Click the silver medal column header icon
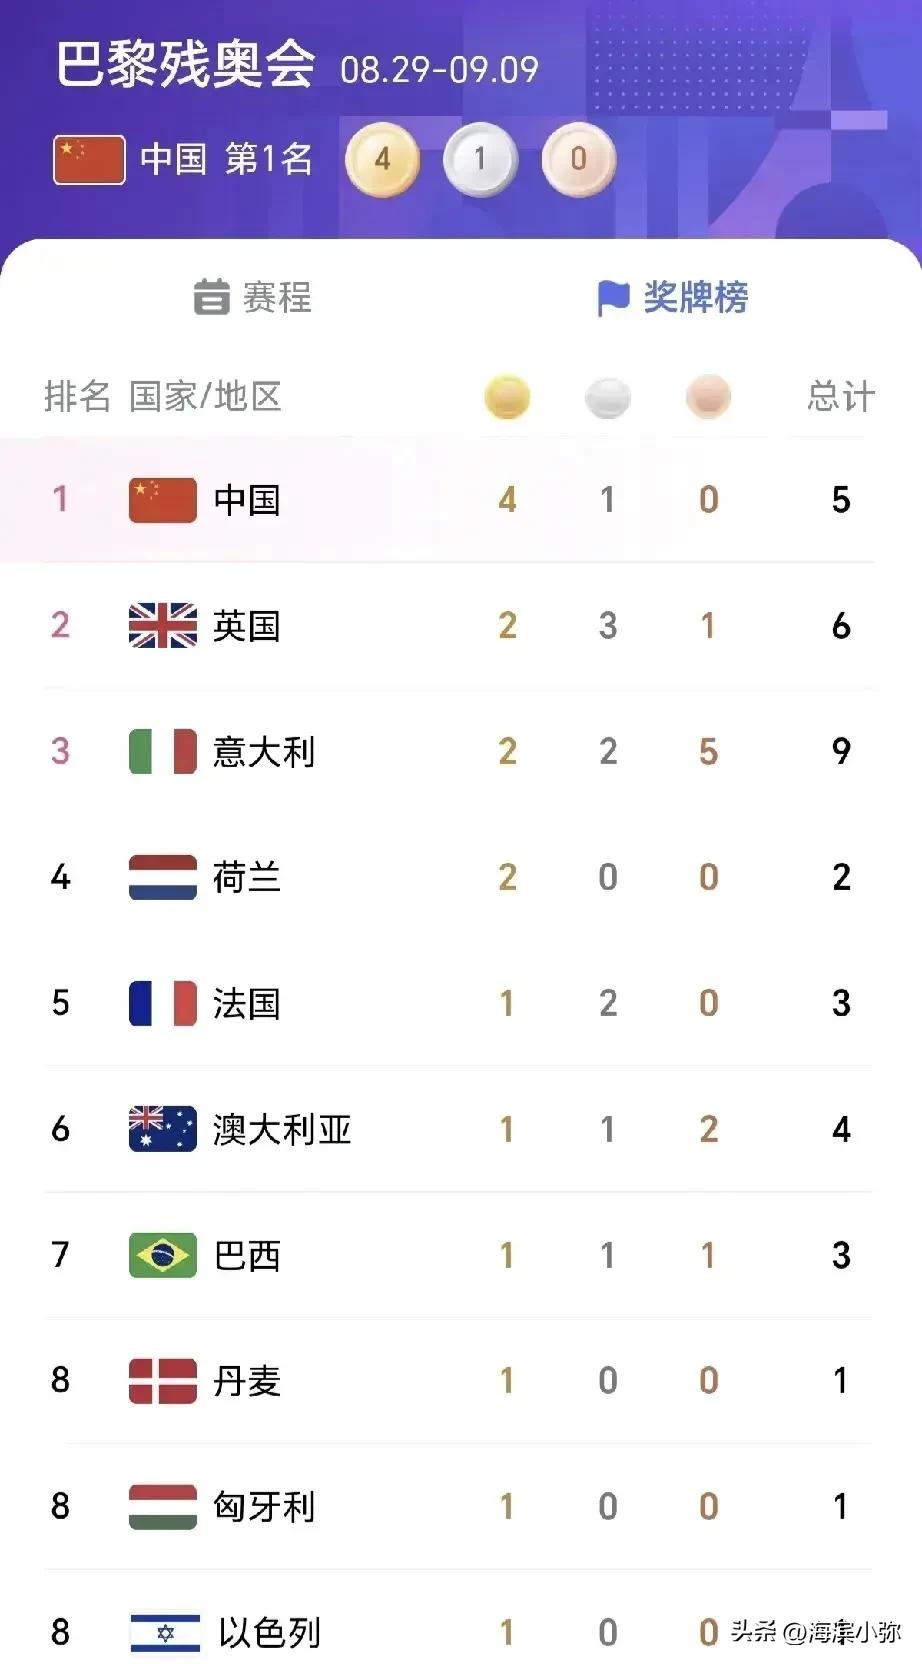The image size is (922, 1664). coord(608,398)
